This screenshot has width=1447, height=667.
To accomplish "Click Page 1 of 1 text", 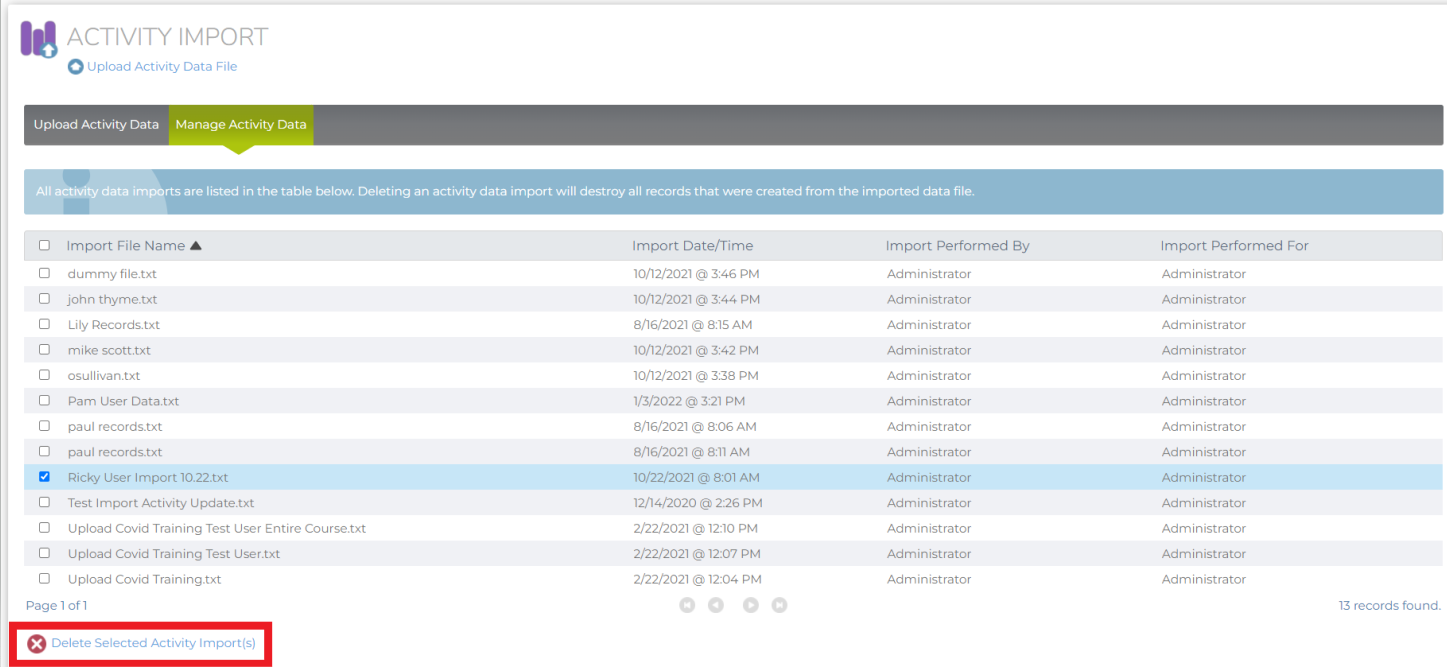I will tap(56, 606).
